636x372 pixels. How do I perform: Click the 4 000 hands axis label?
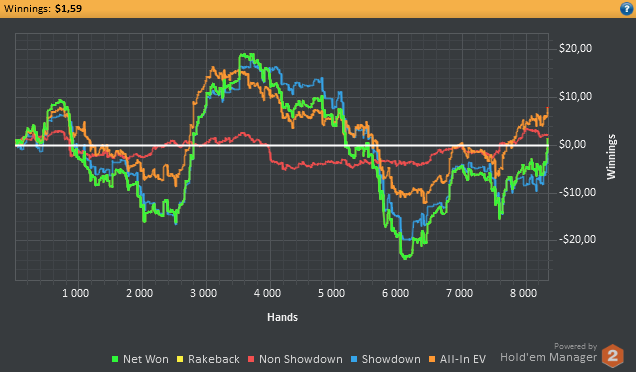267,293
